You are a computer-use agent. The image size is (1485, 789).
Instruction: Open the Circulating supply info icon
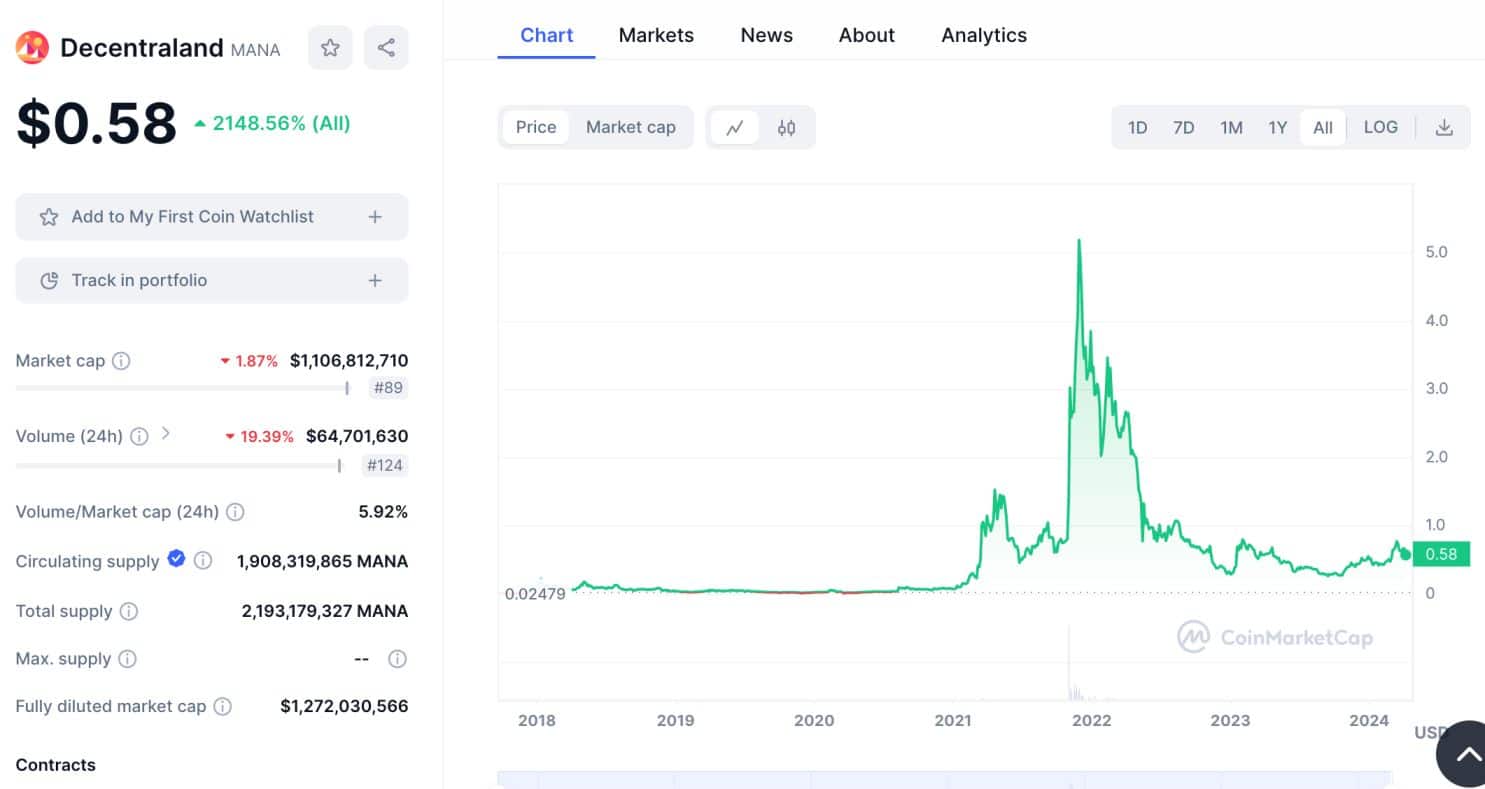[203, 561]
